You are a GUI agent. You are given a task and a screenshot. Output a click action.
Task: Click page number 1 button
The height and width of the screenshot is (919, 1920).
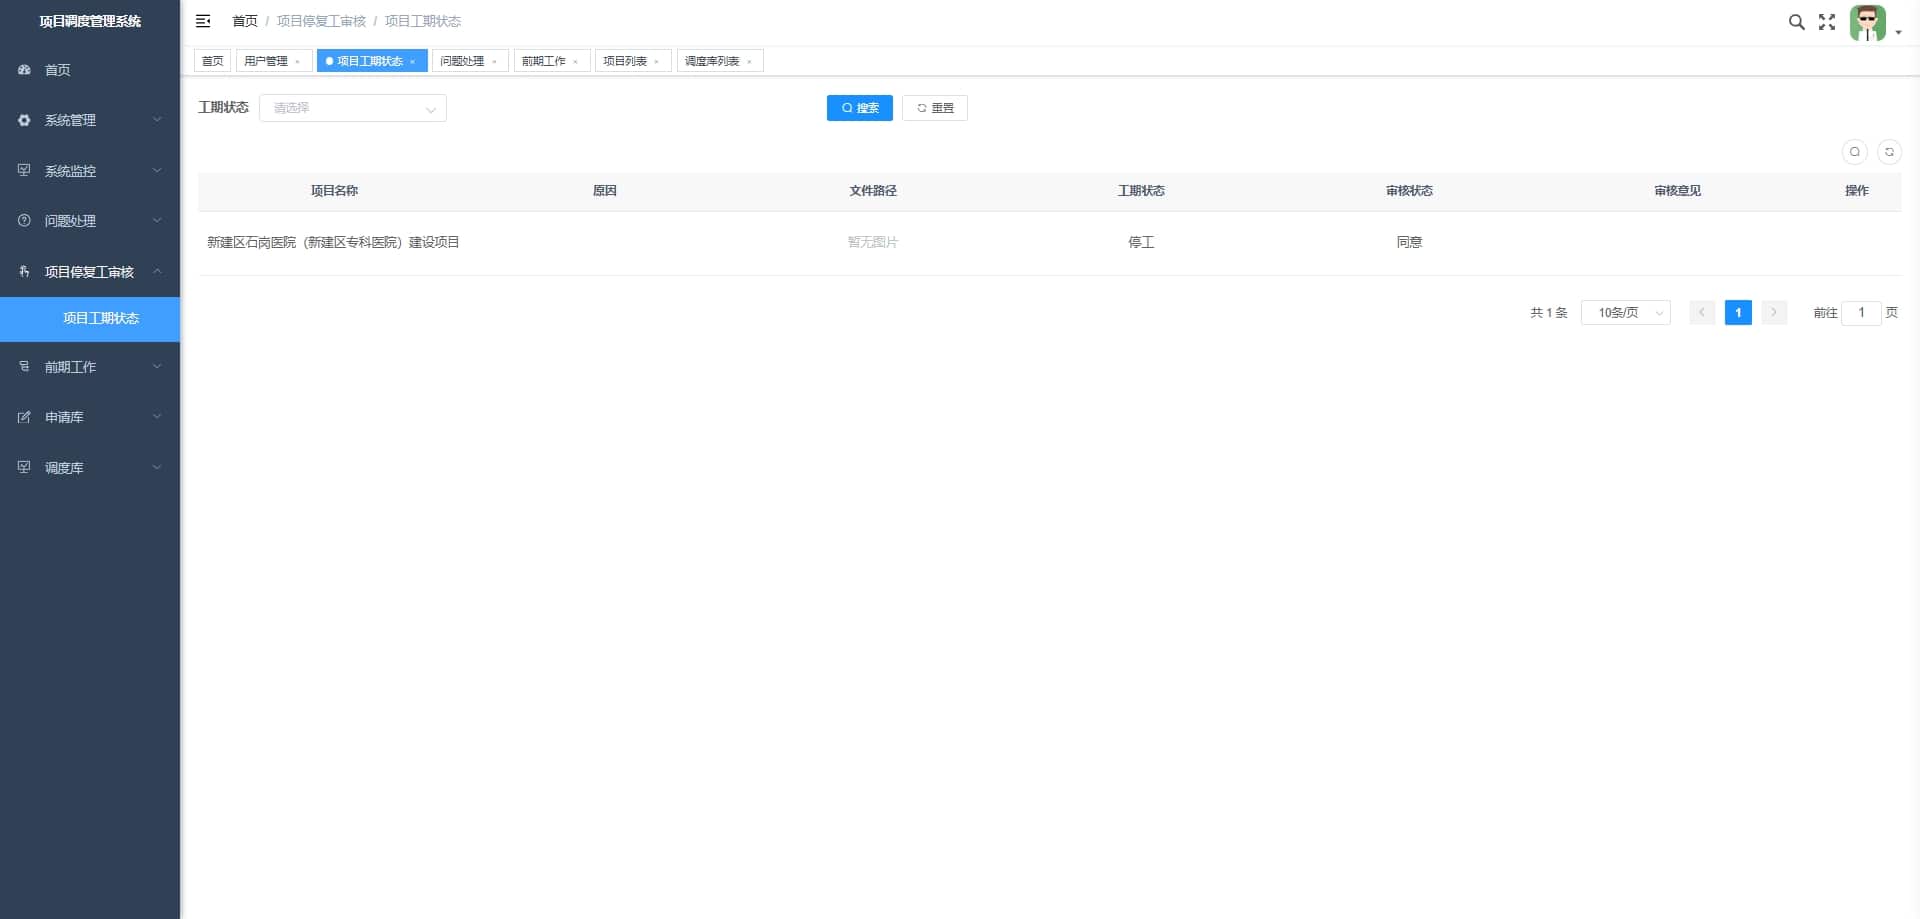(1738, 313)
